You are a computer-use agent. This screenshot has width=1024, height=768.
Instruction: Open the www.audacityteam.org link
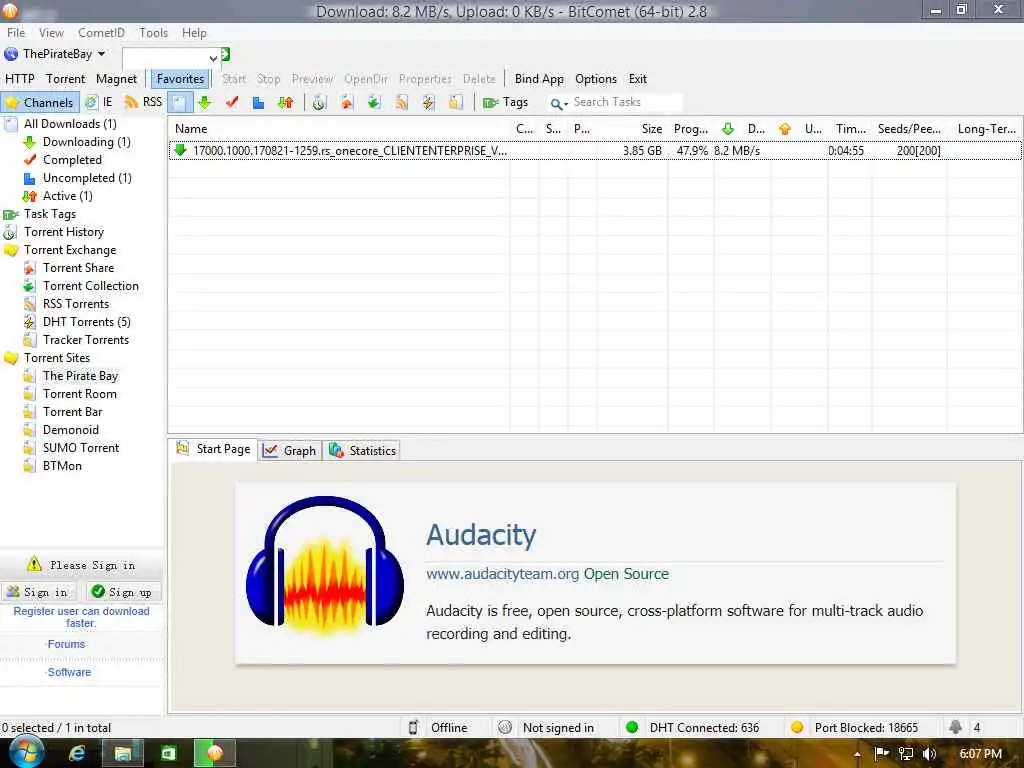click(502, 574)
